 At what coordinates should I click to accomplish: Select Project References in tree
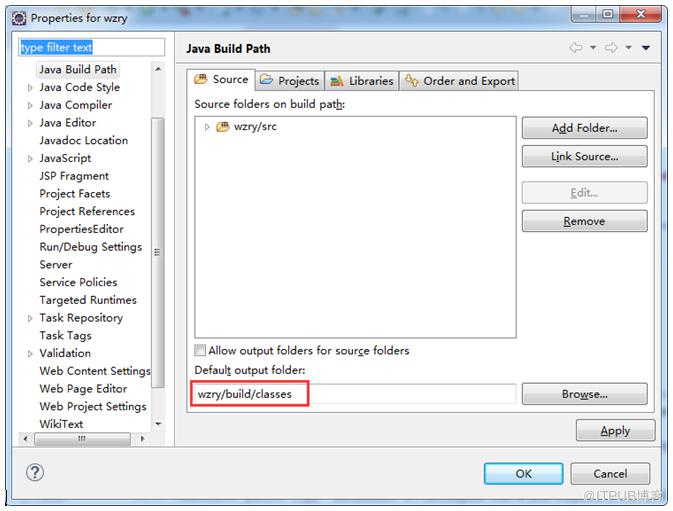coord(87,212)
